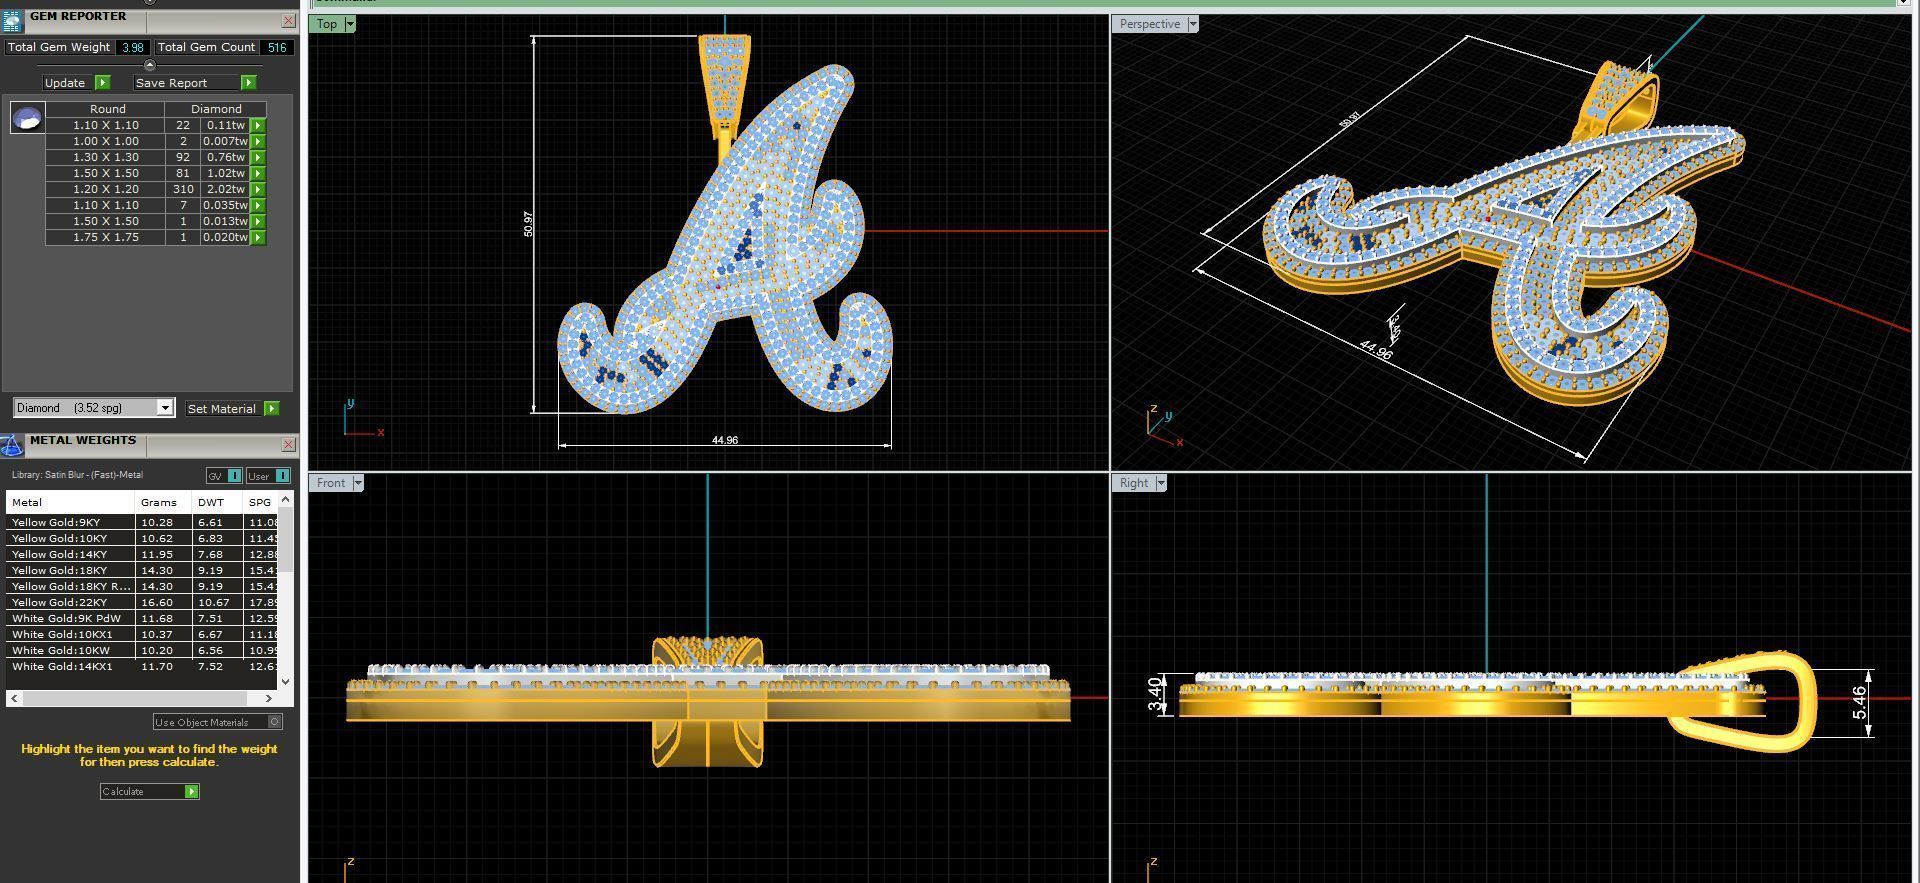Viewport: 1920px width, 883px height.
Task: Click the 1.30 X 1.30 gem size cell
Action: coord(105,157)
